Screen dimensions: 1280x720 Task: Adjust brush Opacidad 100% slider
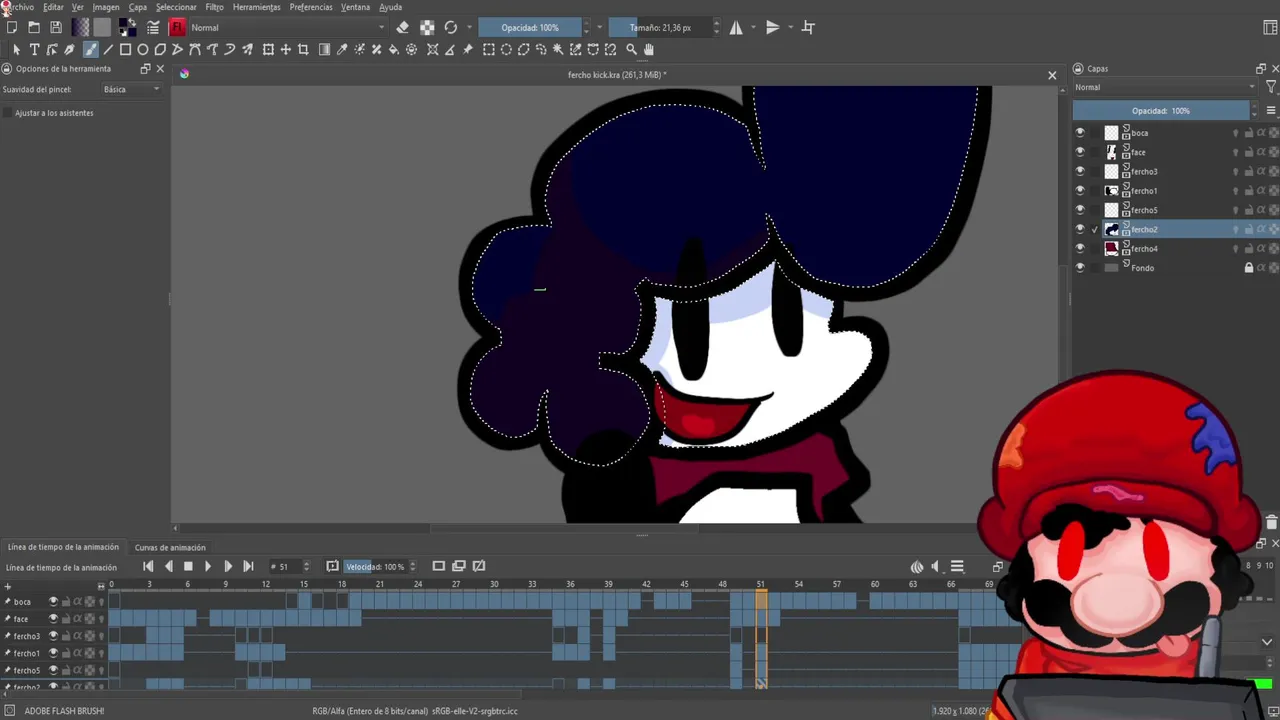529,27
